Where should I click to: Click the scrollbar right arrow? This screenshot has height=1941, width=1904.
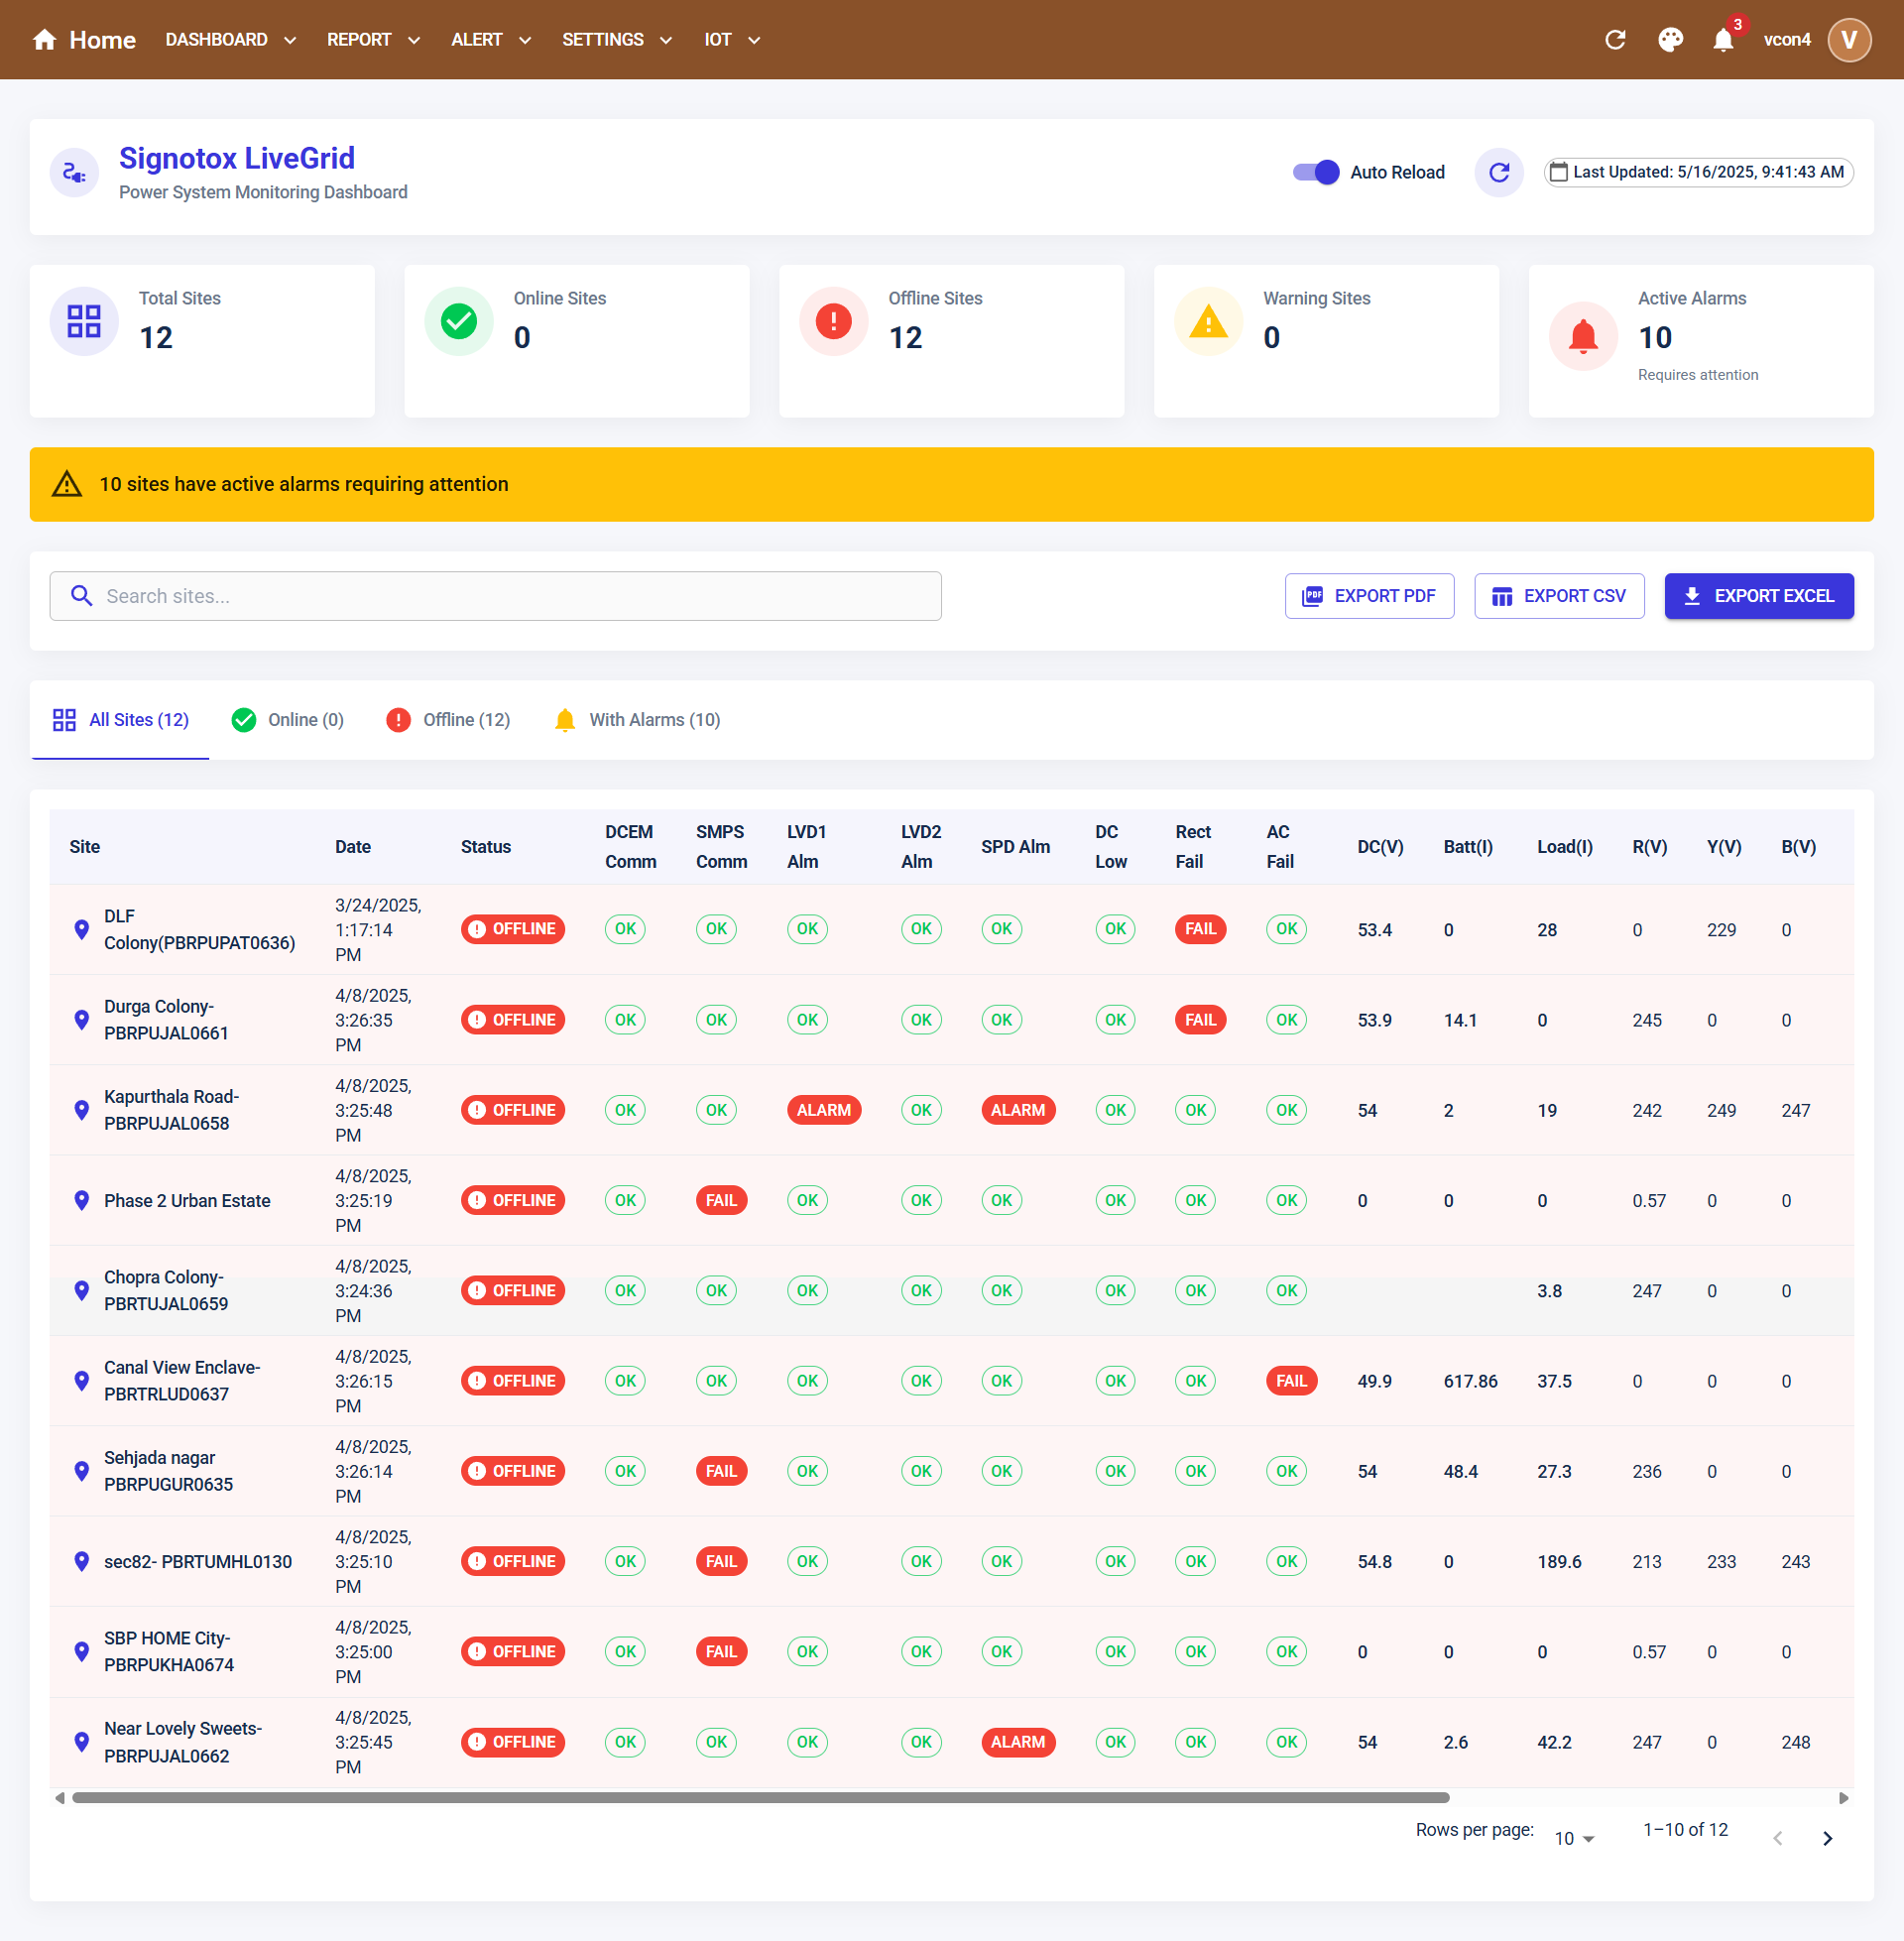click(1844, 1798)
